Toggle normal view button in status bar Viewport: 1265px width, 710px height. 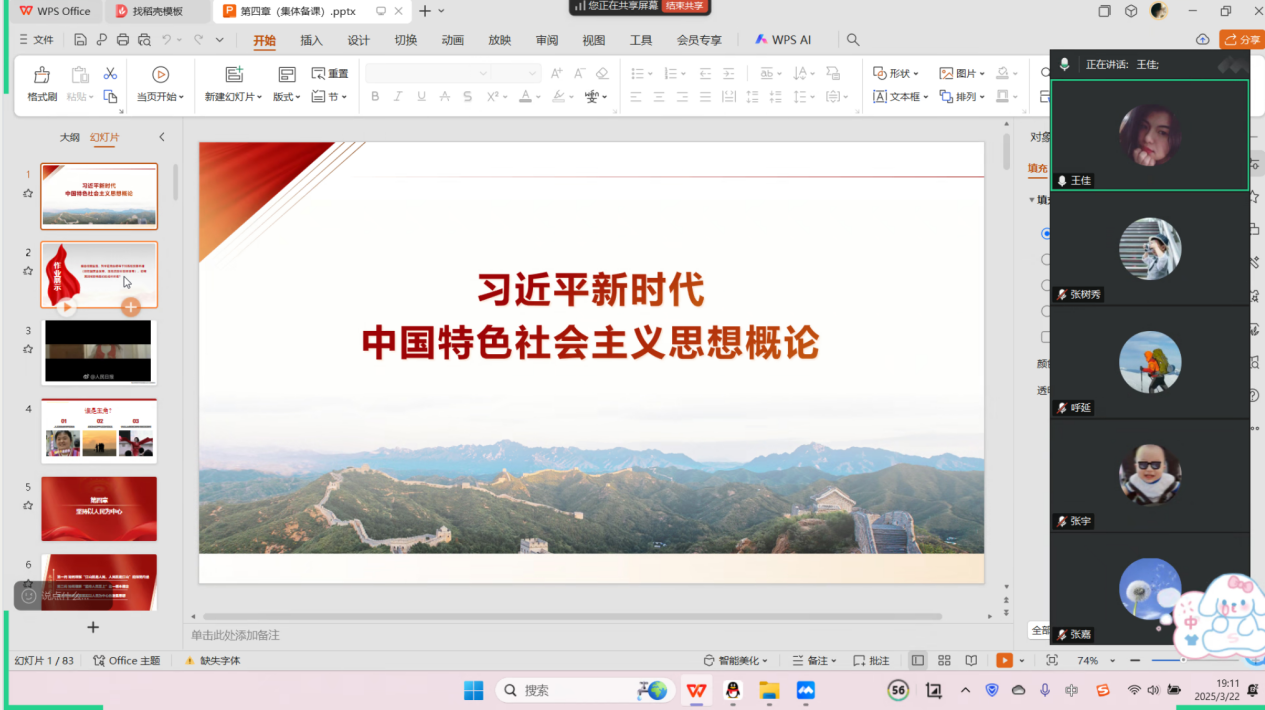(x=917, y=661)
